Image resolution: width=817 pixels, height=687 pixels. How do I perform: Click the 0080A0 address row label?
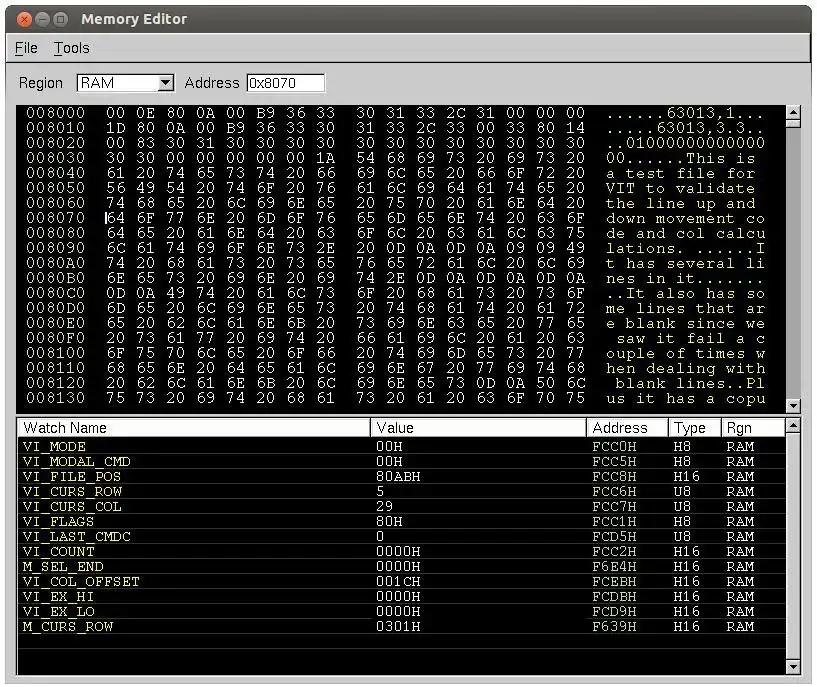[55, 263]
